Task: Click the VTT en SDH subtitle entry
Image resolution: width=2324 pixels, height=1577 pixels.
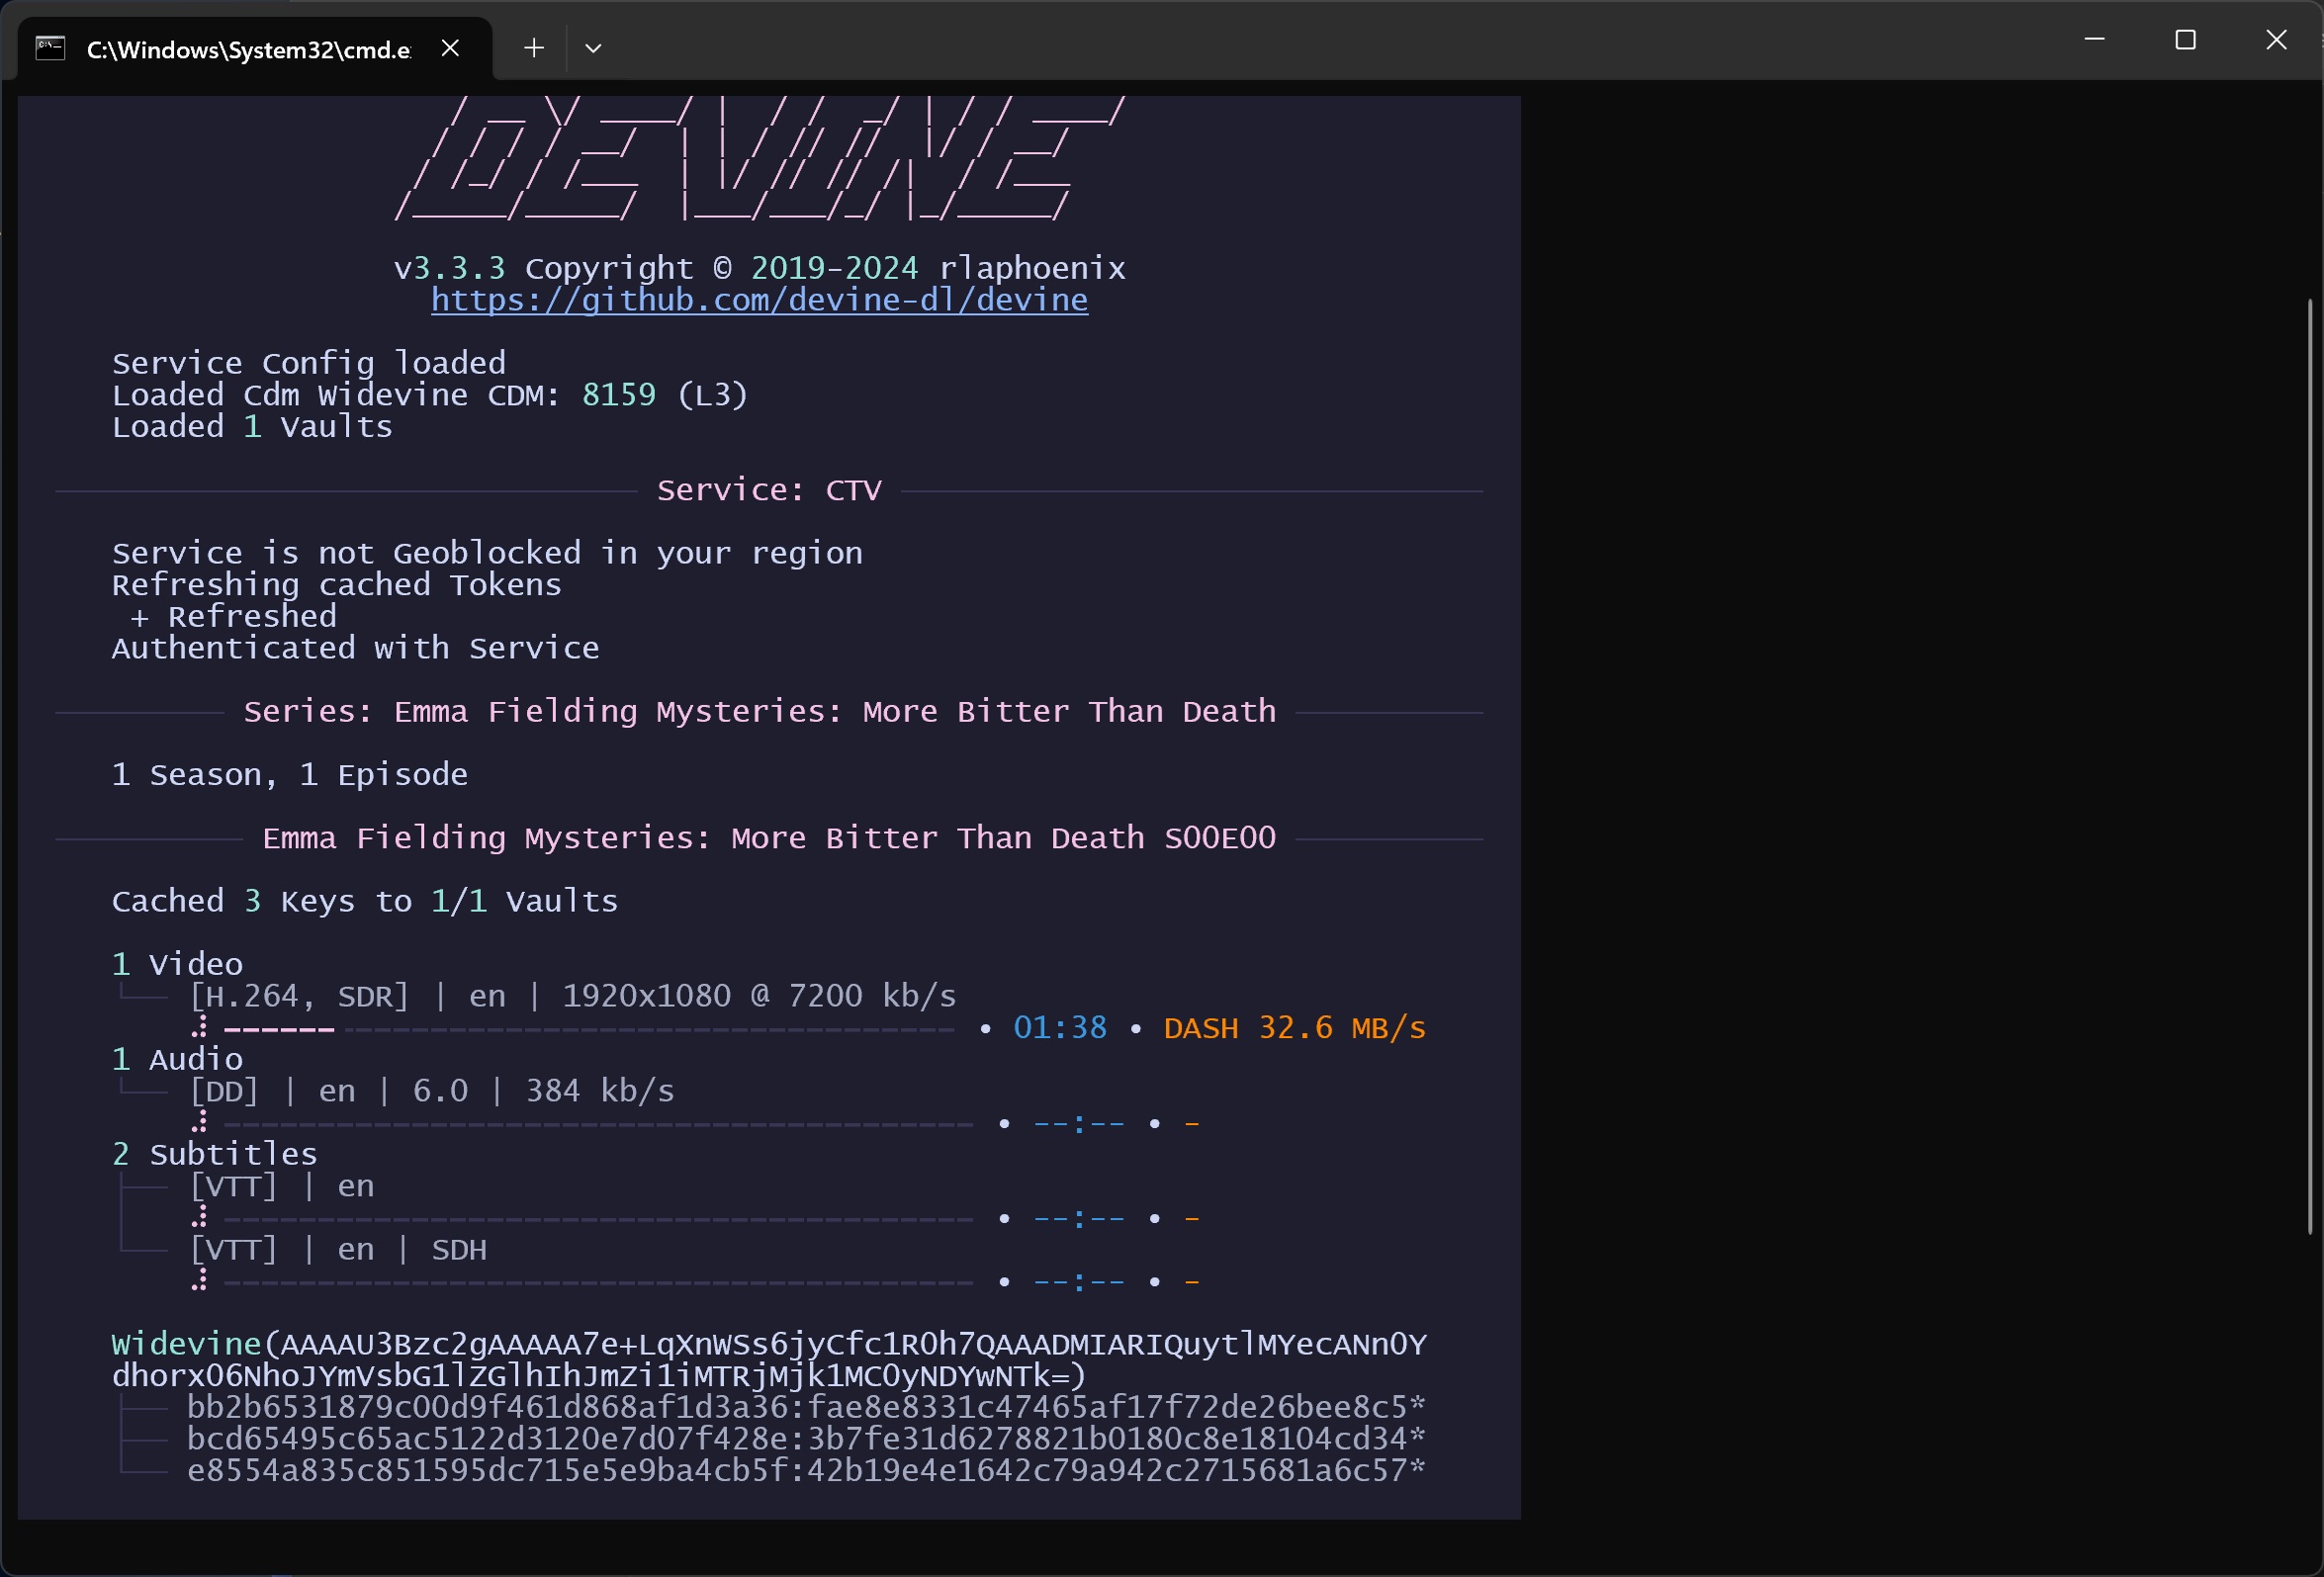Action: [338, 1250]
